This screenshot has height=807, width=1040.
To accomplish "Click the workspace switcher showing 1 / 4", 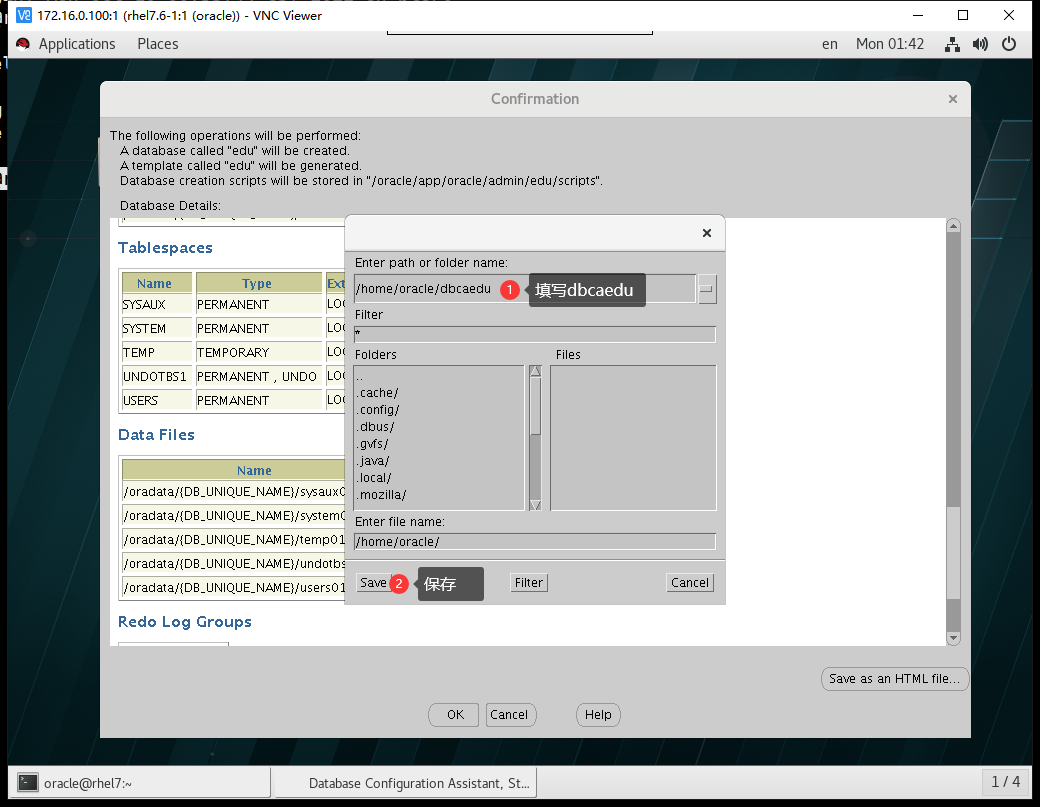I will click(1006, 782).
